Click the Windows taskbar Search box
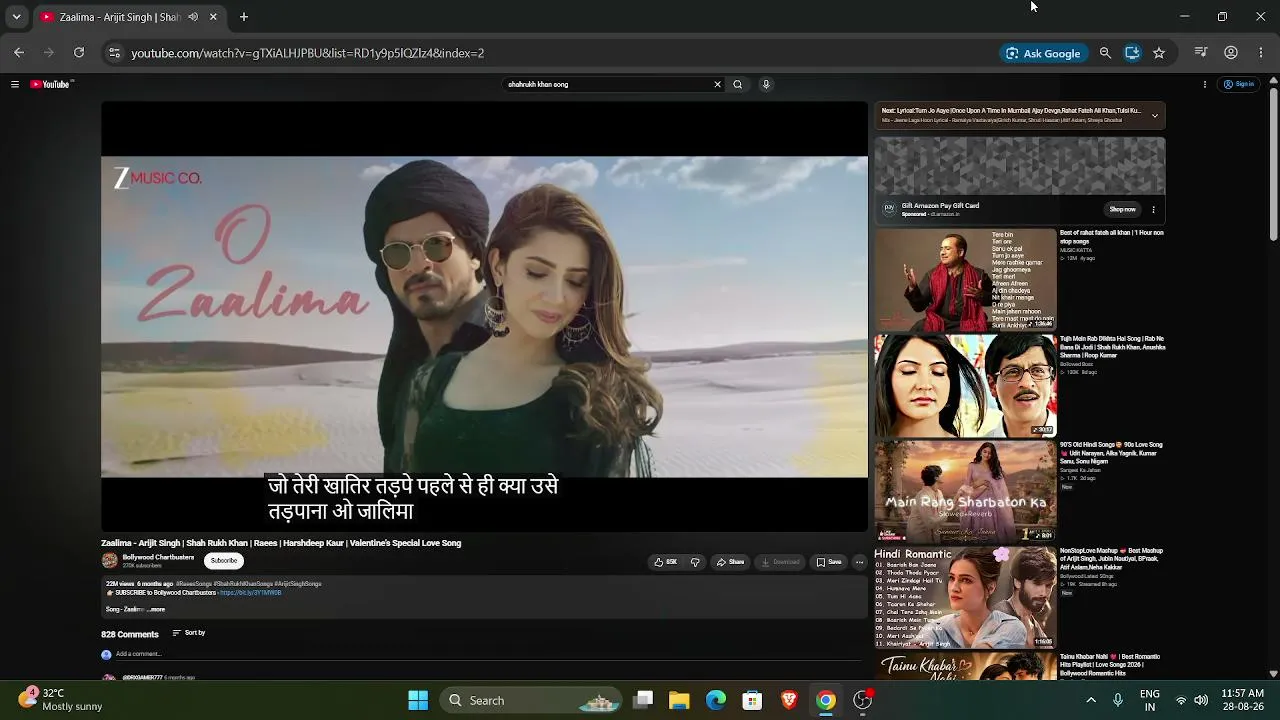Viewport: 1280px width, 720px height. click(533, 700)
